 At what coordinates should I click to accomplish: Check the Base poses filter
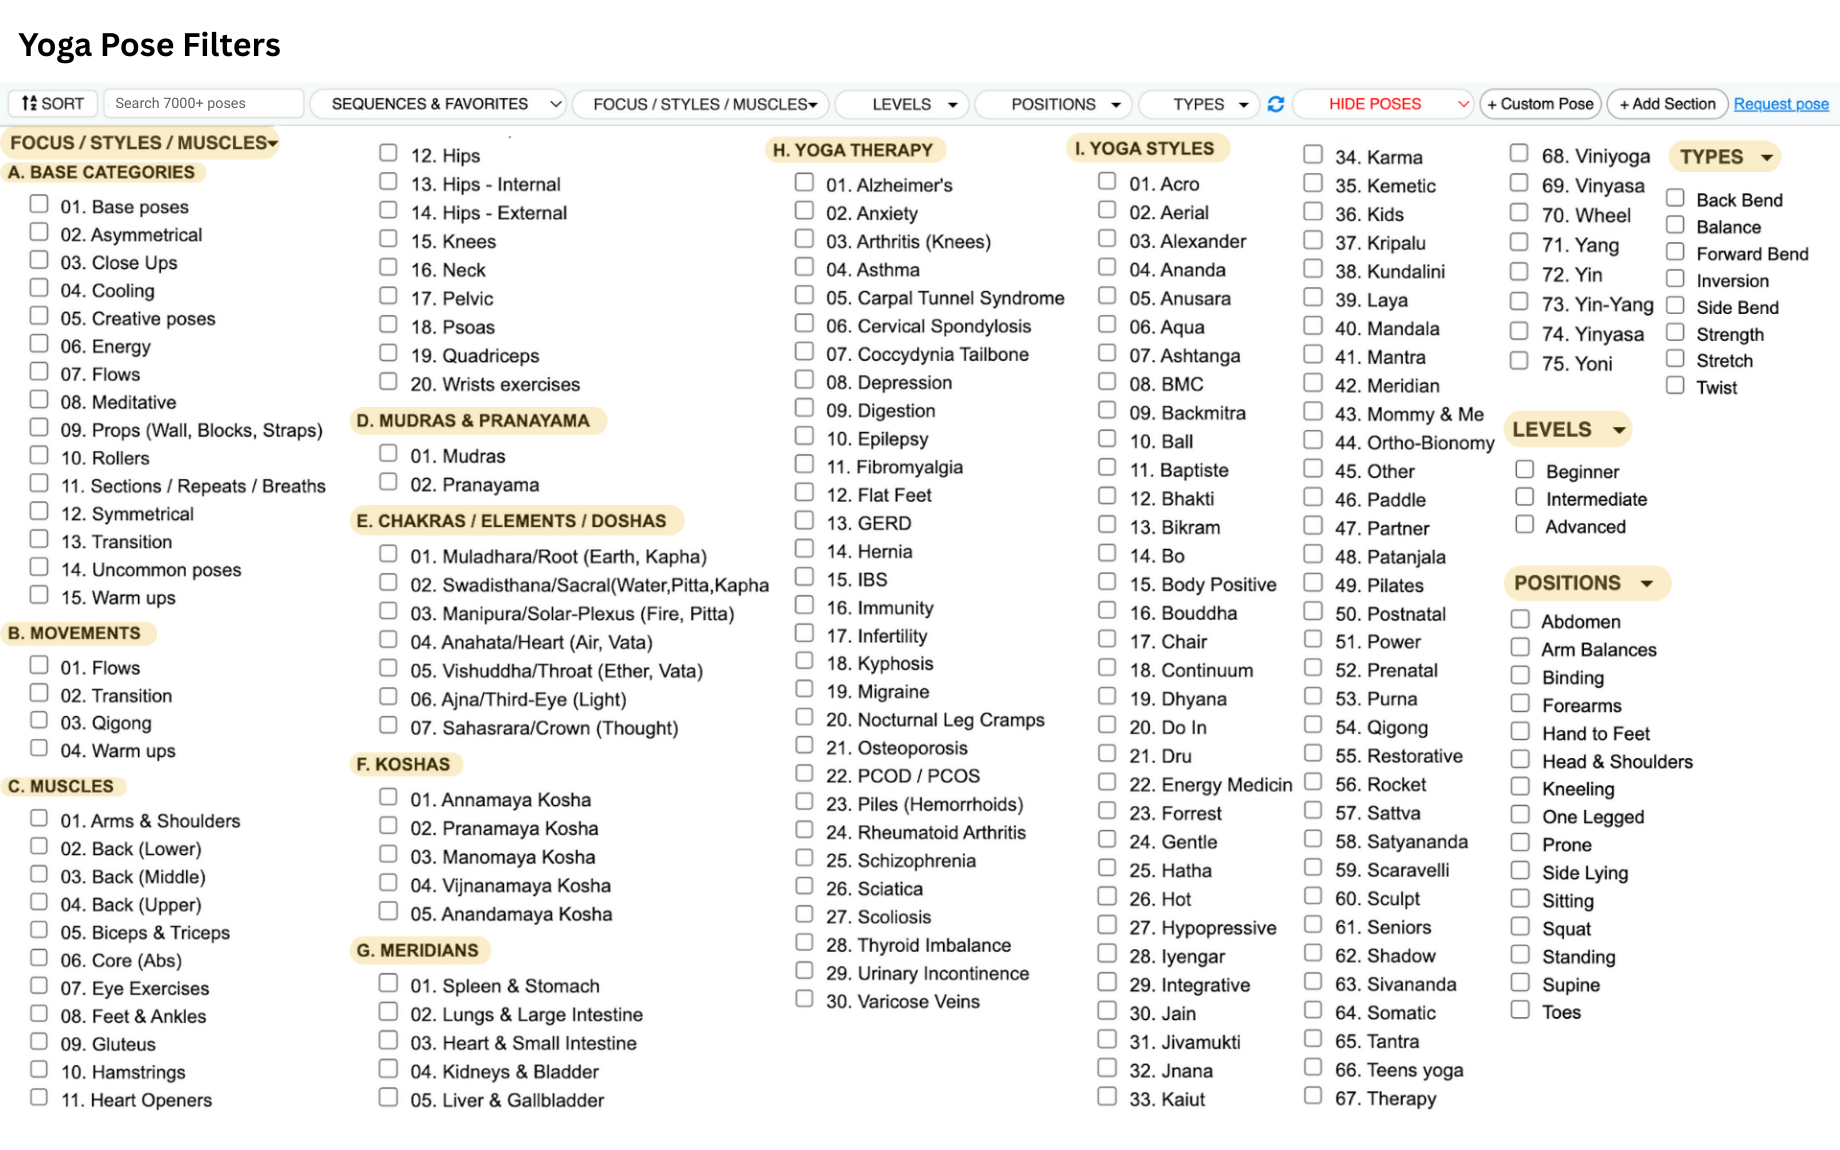39,203
